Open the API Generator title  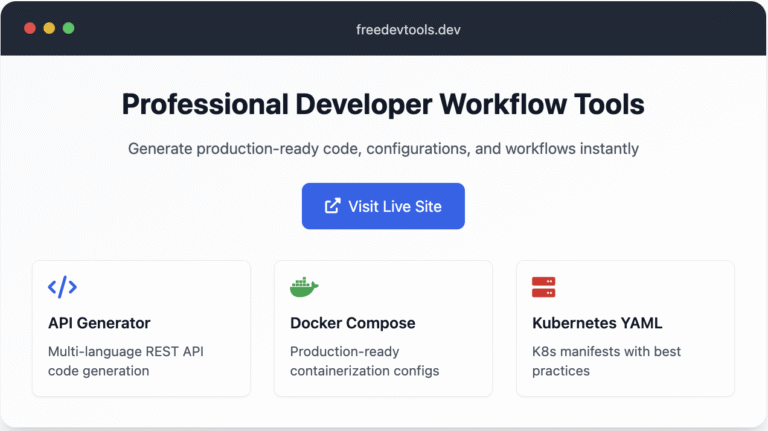click(x=99, y=323)
